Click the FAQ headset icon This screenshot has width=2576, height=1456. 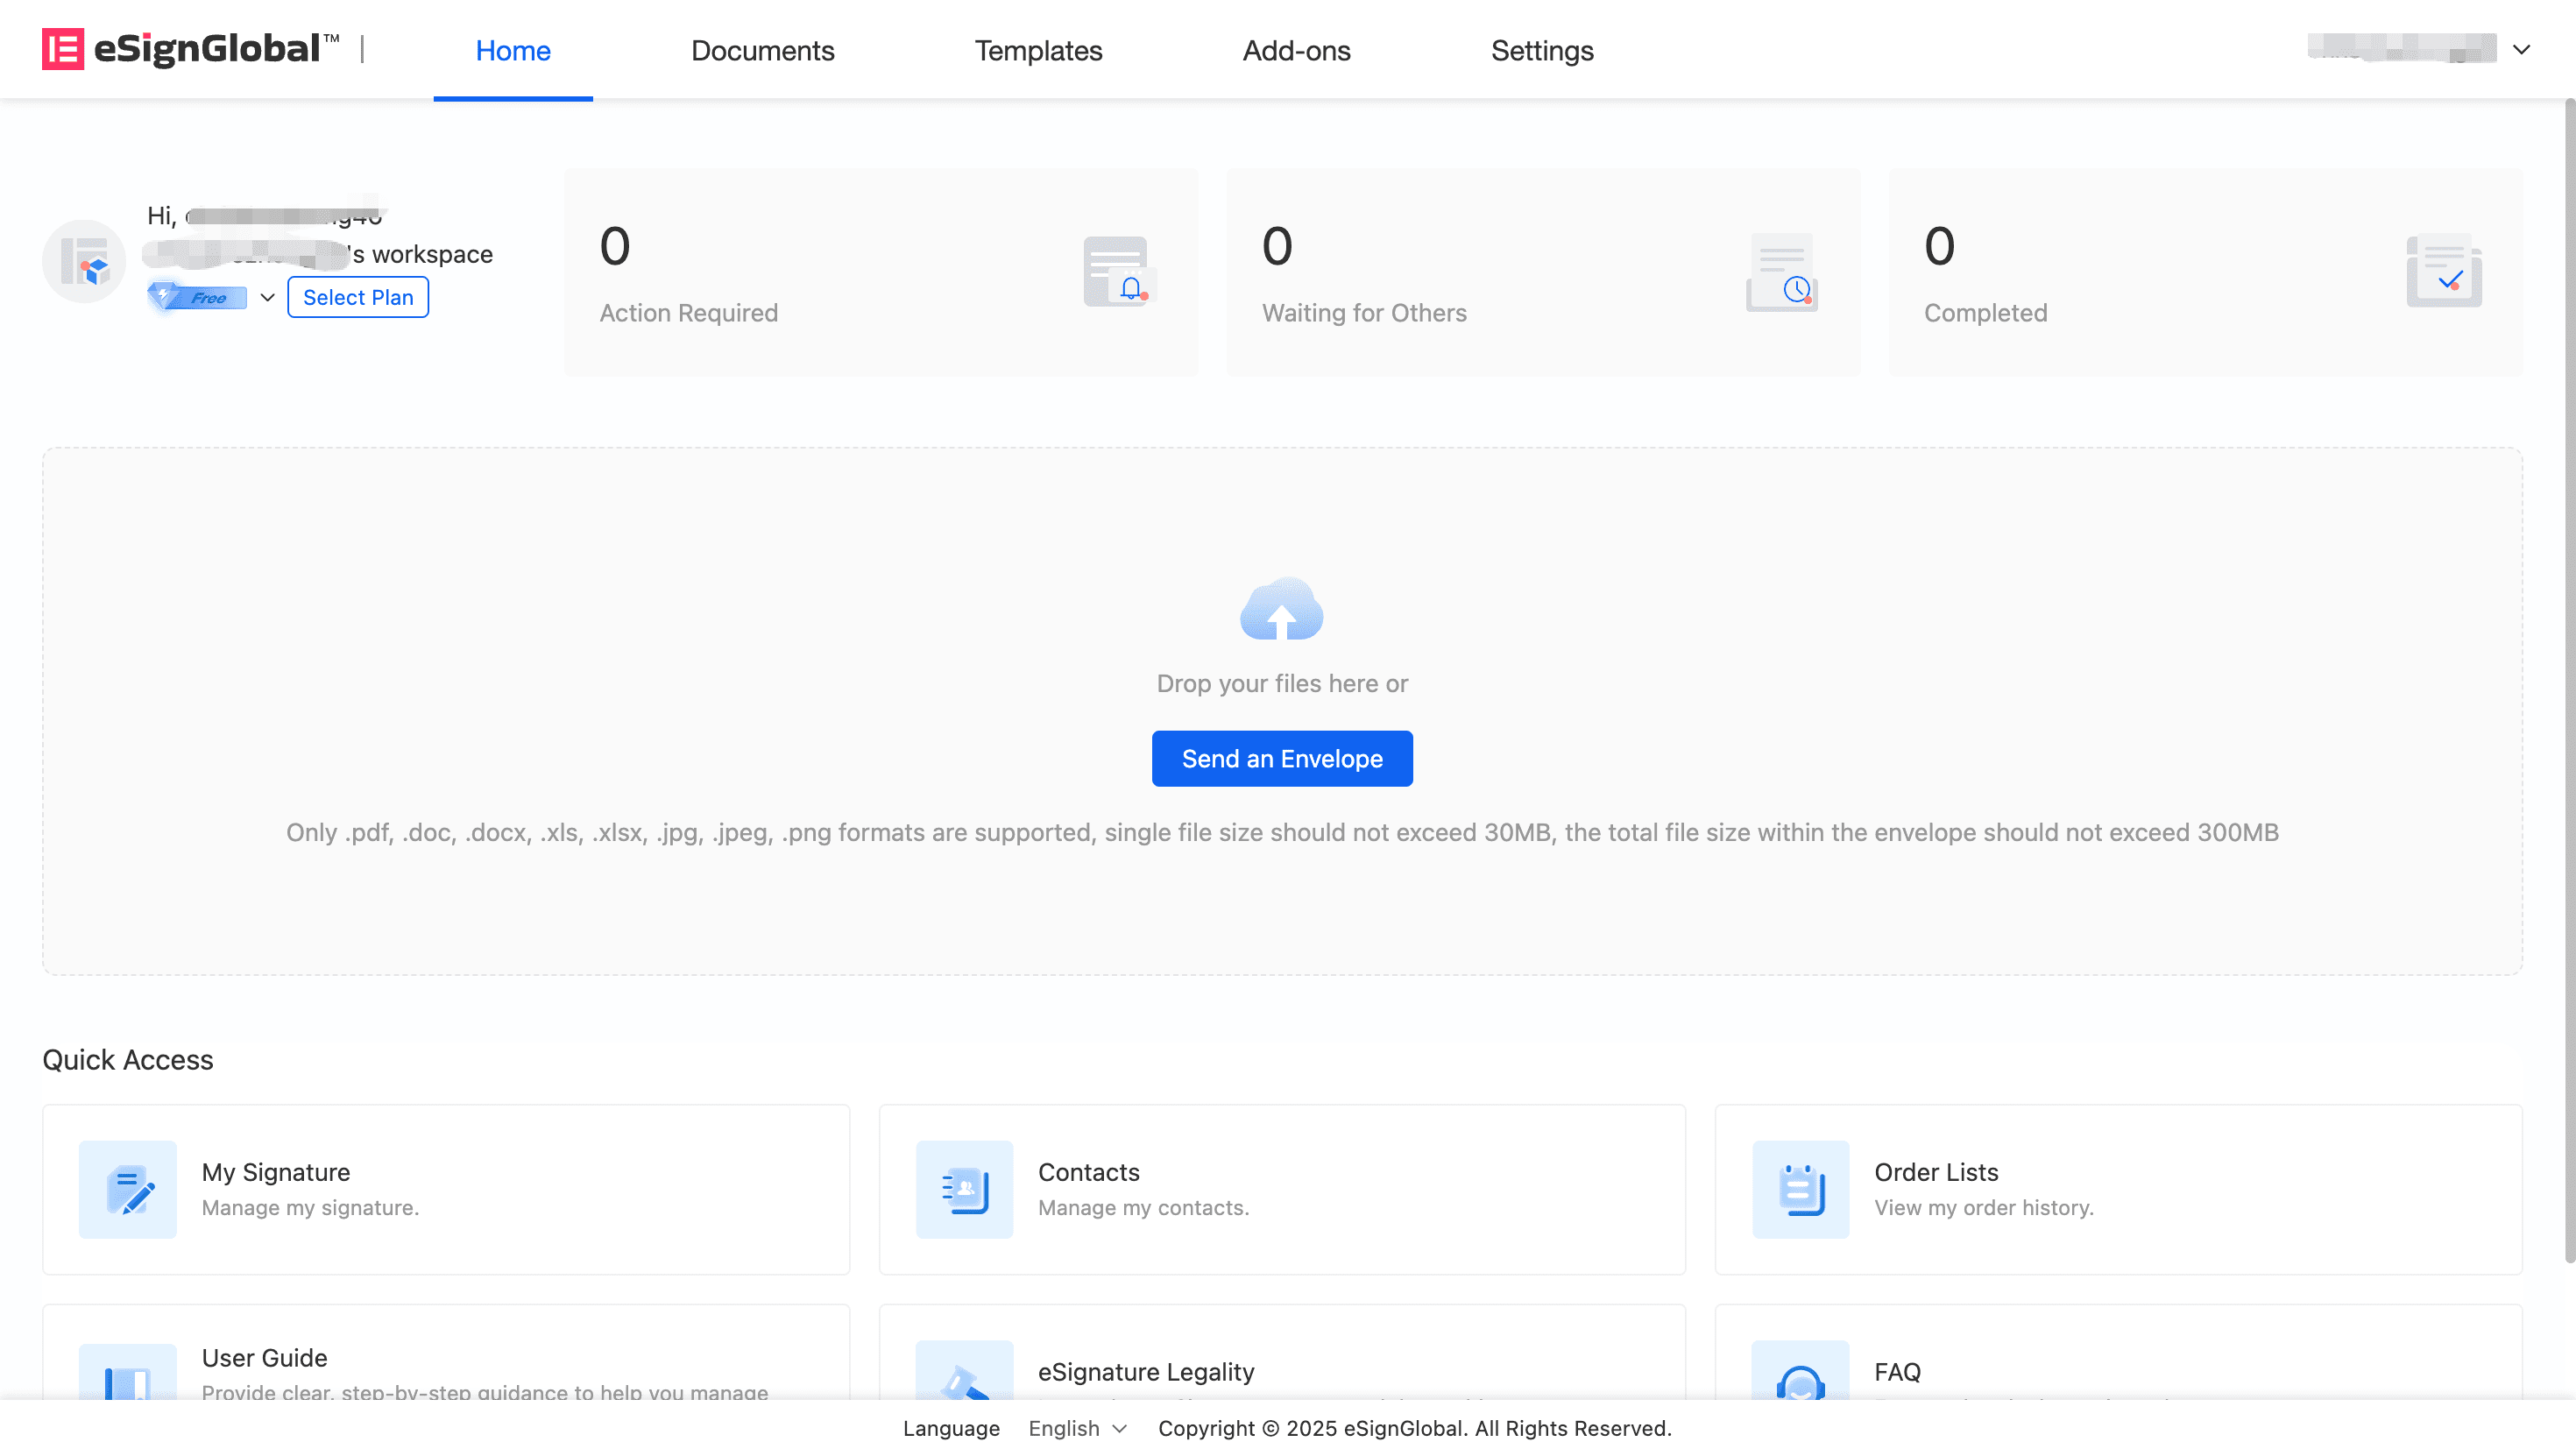pos(1800,1378)
